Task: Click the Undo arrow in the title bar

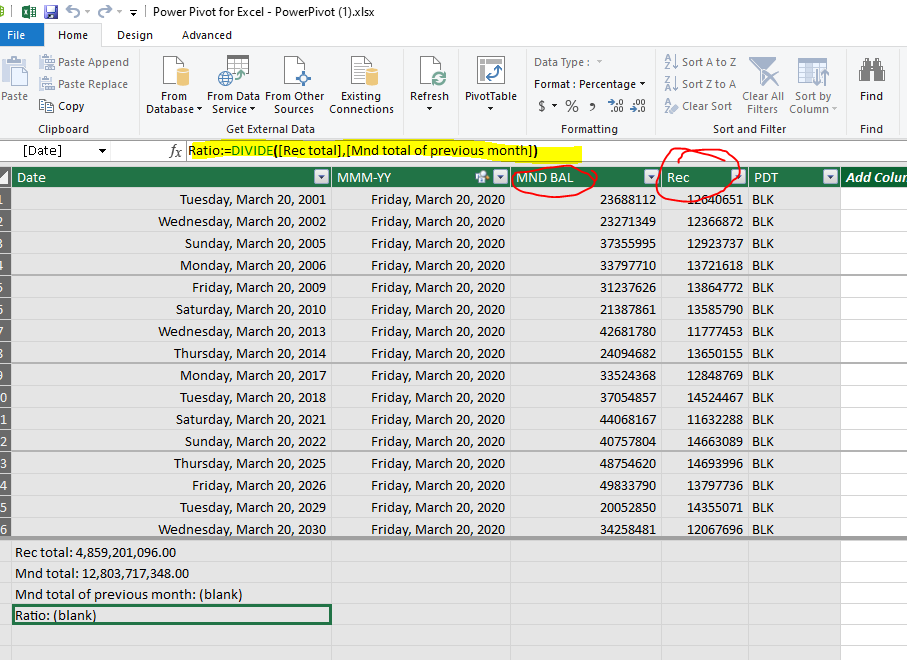Action: pos(73,12)
